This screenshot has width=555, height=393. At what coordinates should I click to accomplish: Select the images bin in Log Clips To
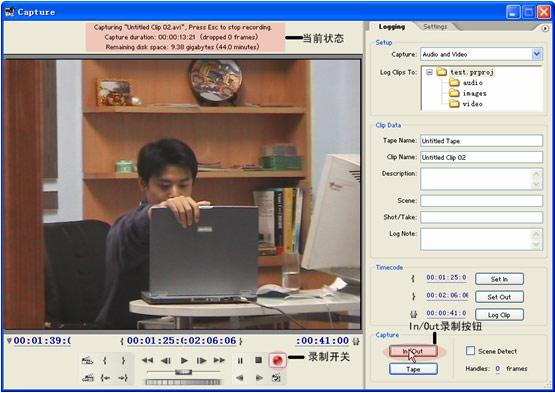click(474, 93)
